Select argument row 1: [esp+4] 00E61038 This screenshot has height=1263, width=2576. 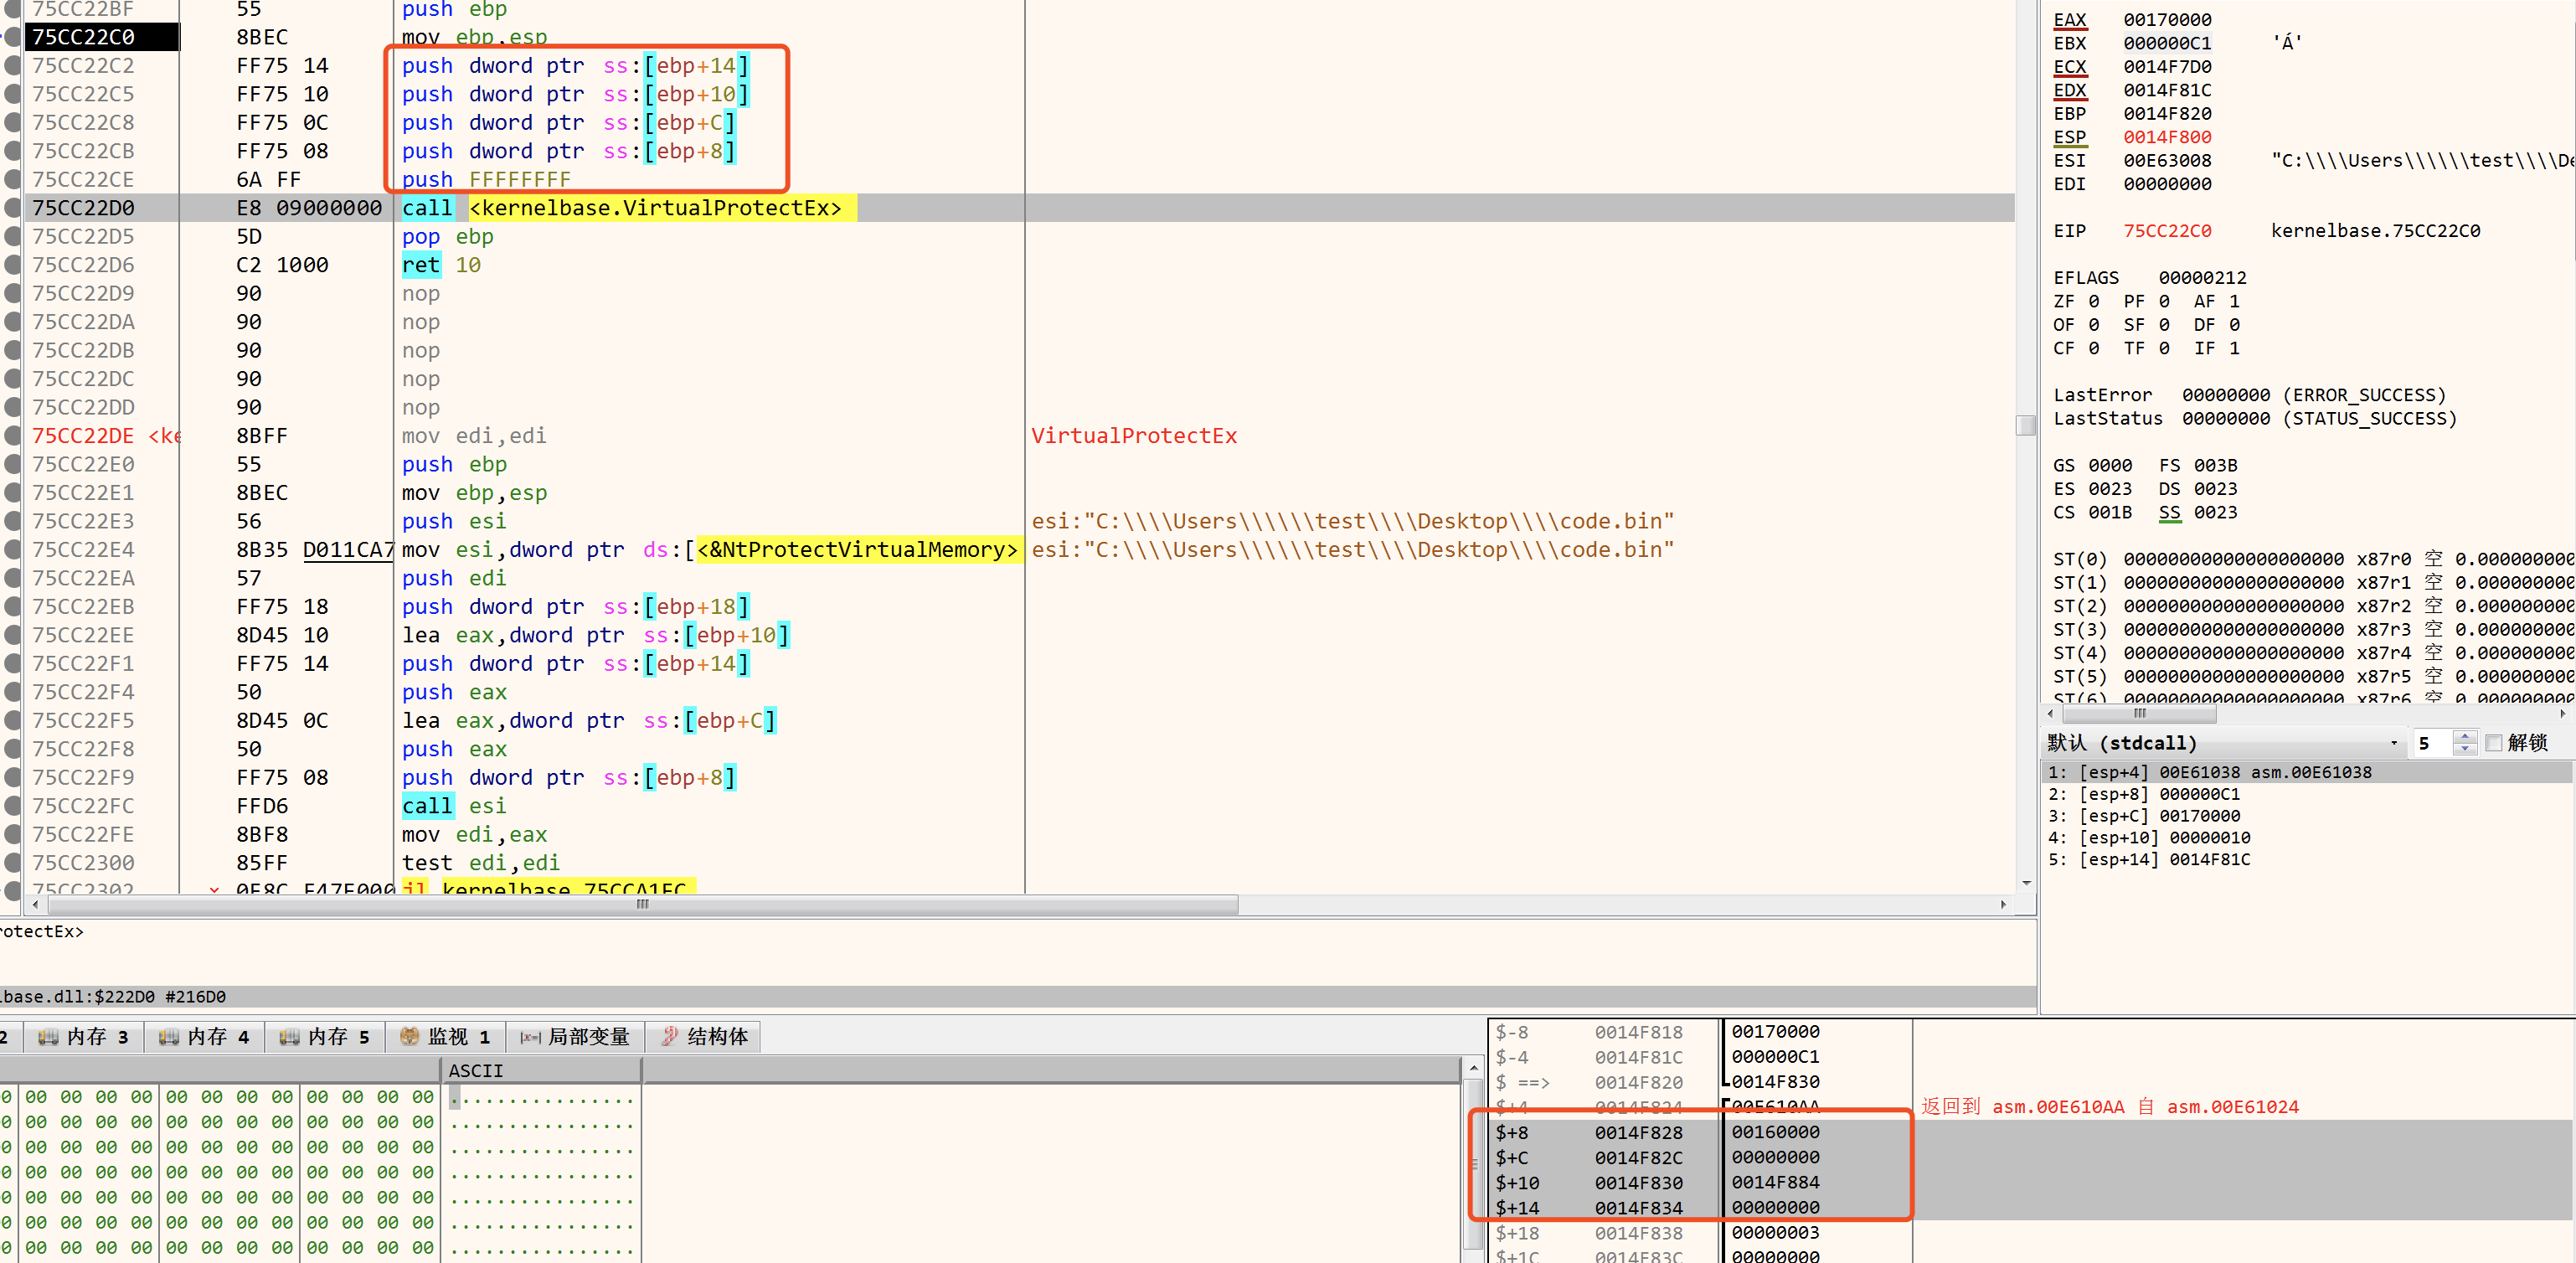click(x=2306, y=772)
